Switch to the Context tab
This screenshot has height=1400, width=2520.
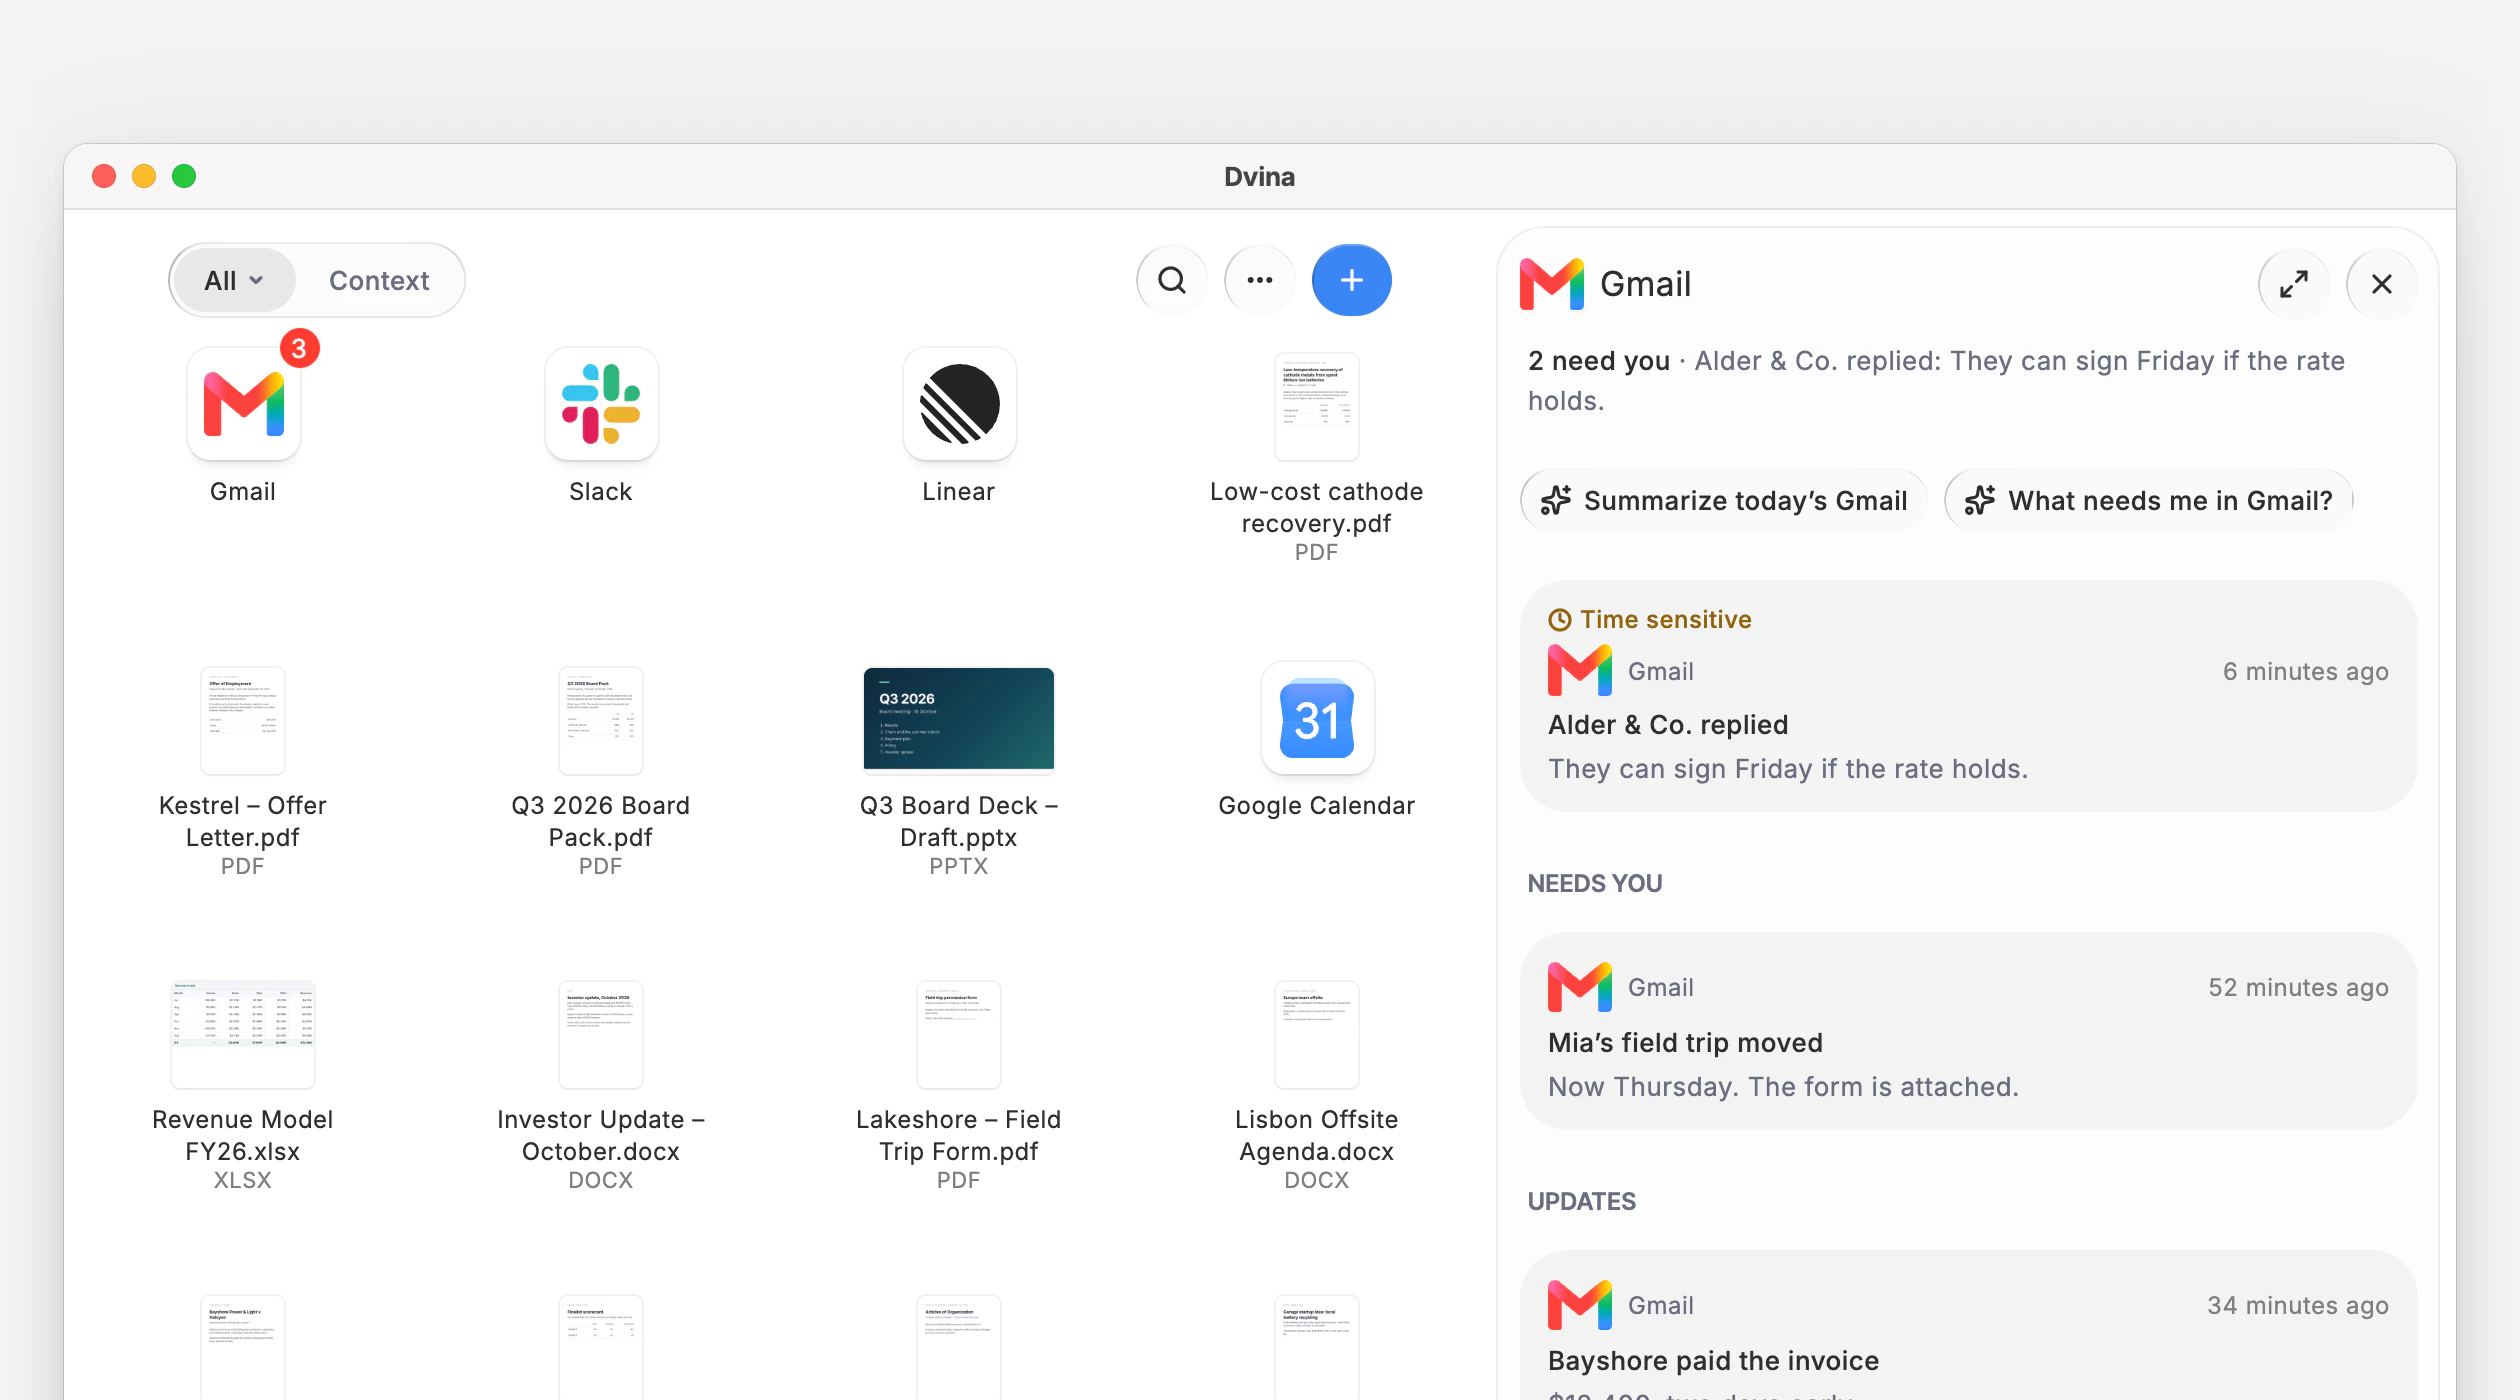click(379, 280)
